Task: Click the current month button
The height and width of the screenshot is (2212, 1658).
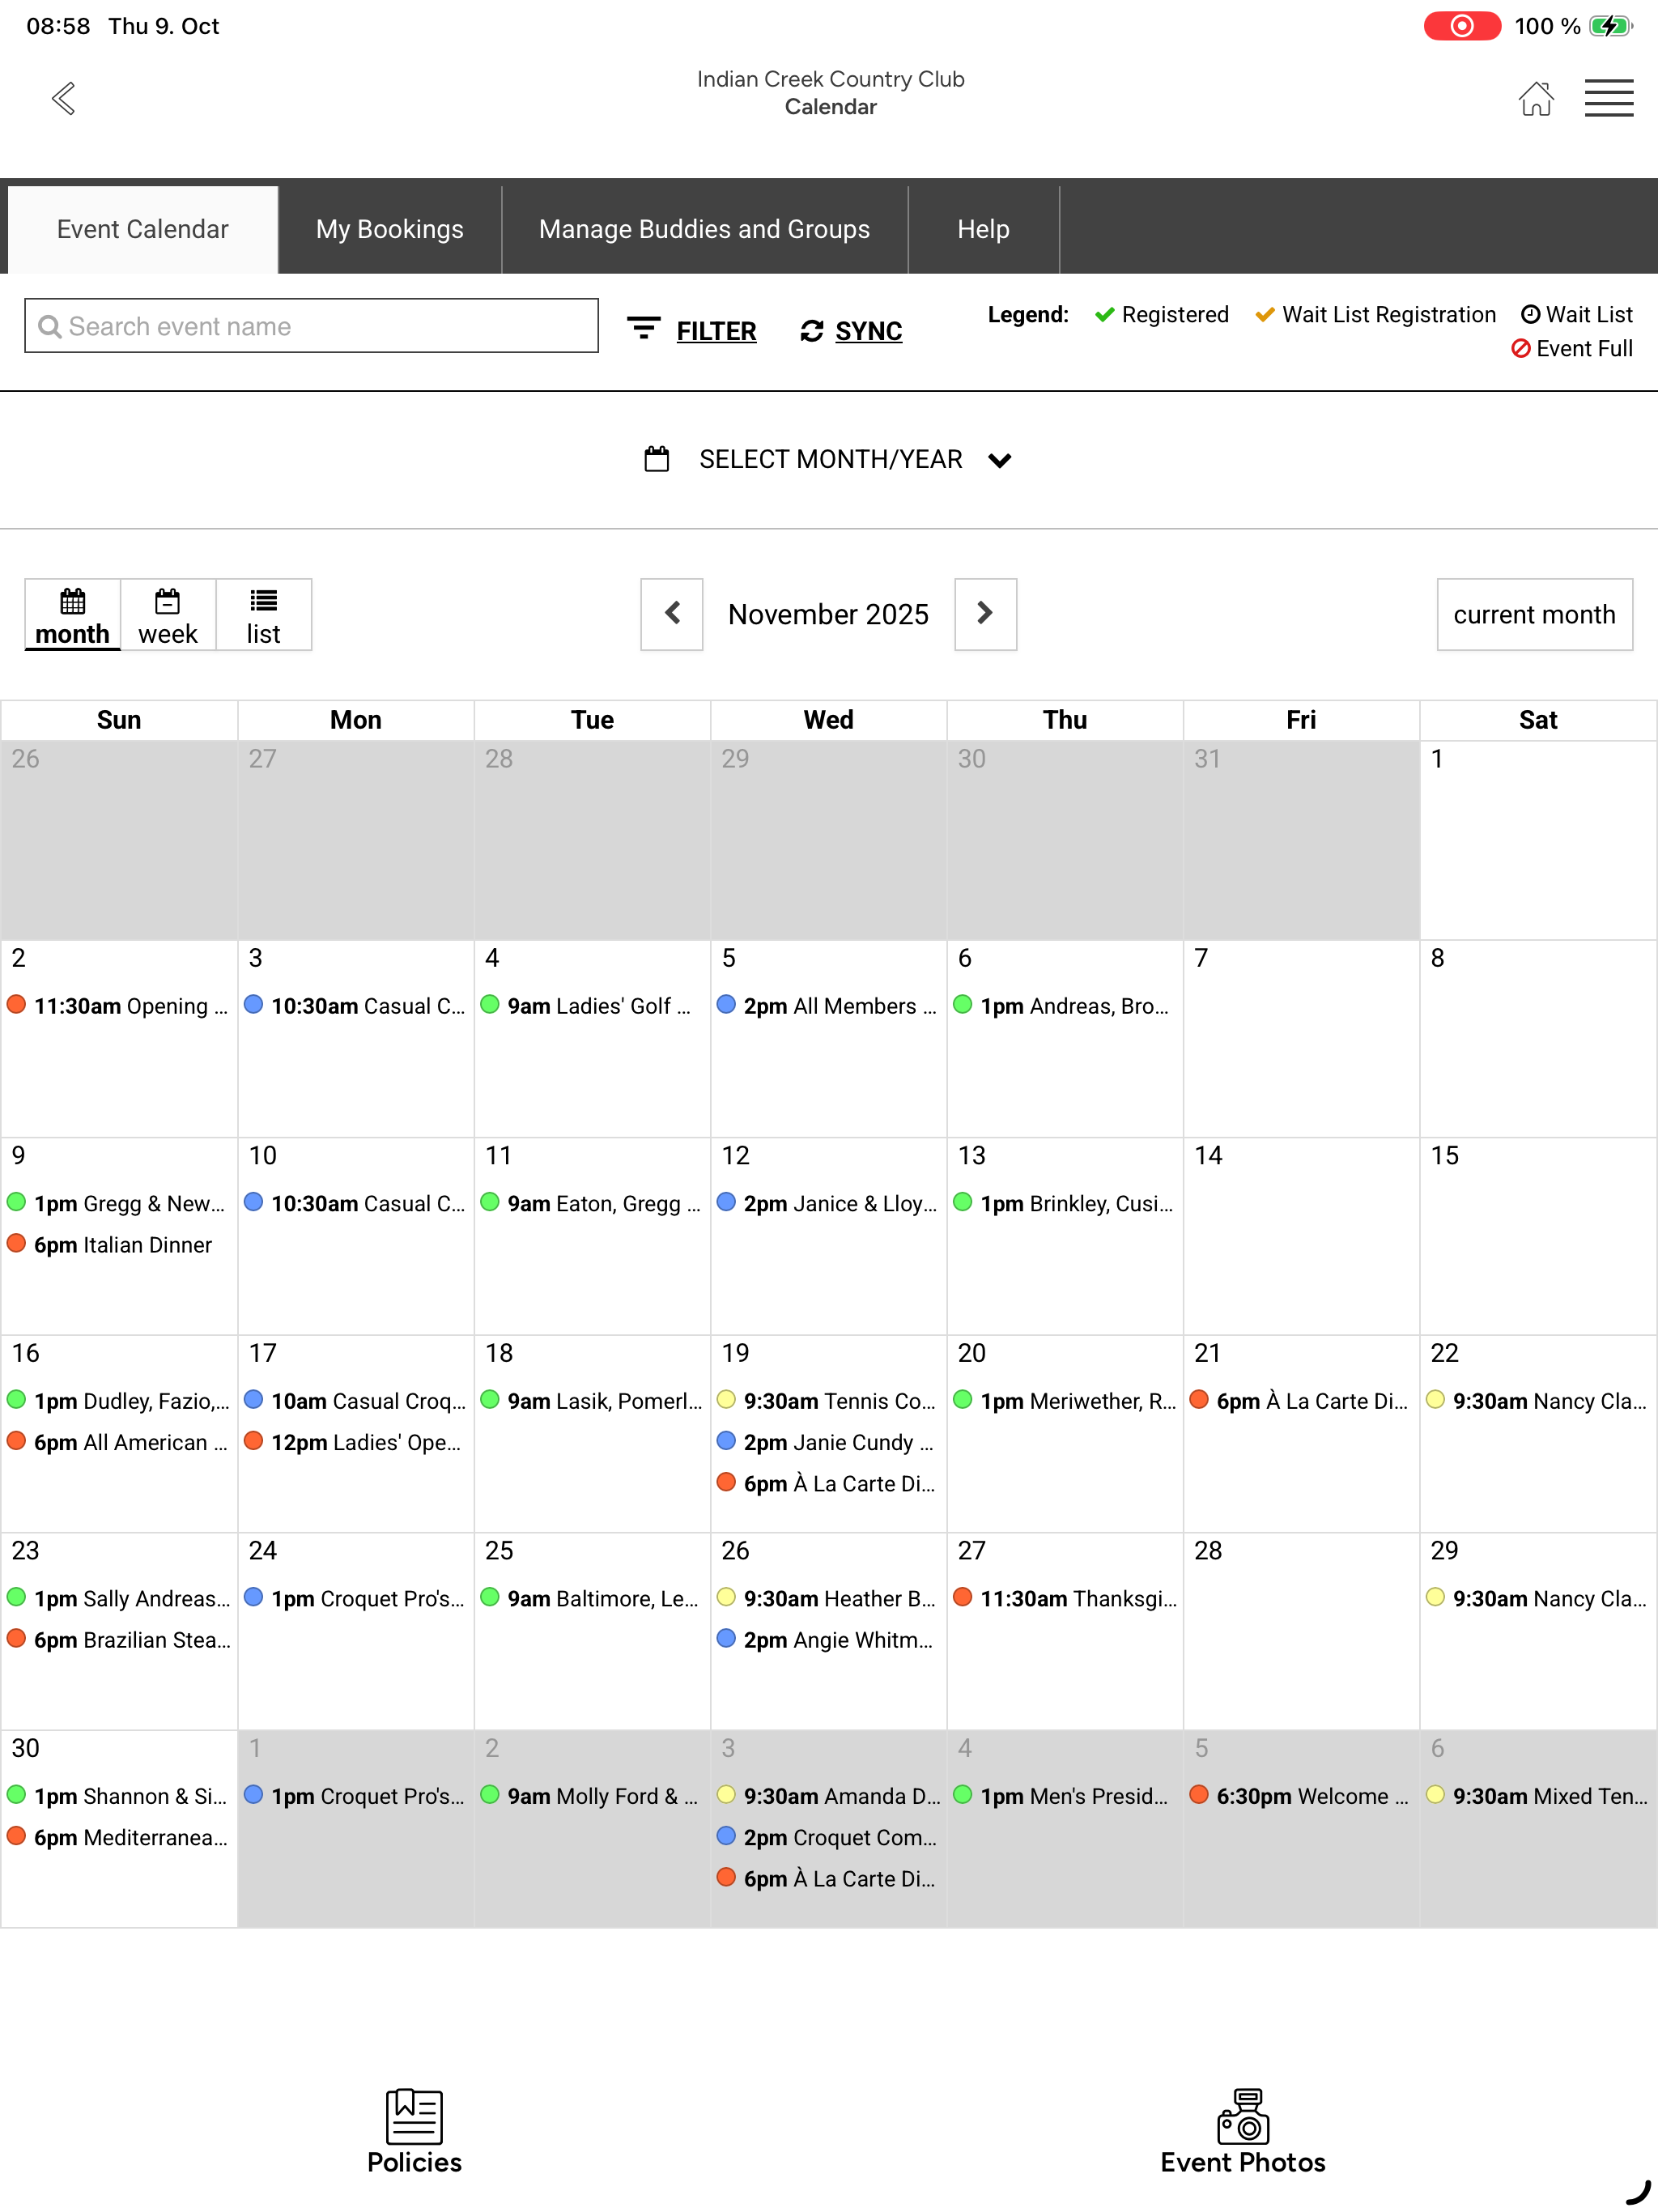Action: tap(1534, 614)
